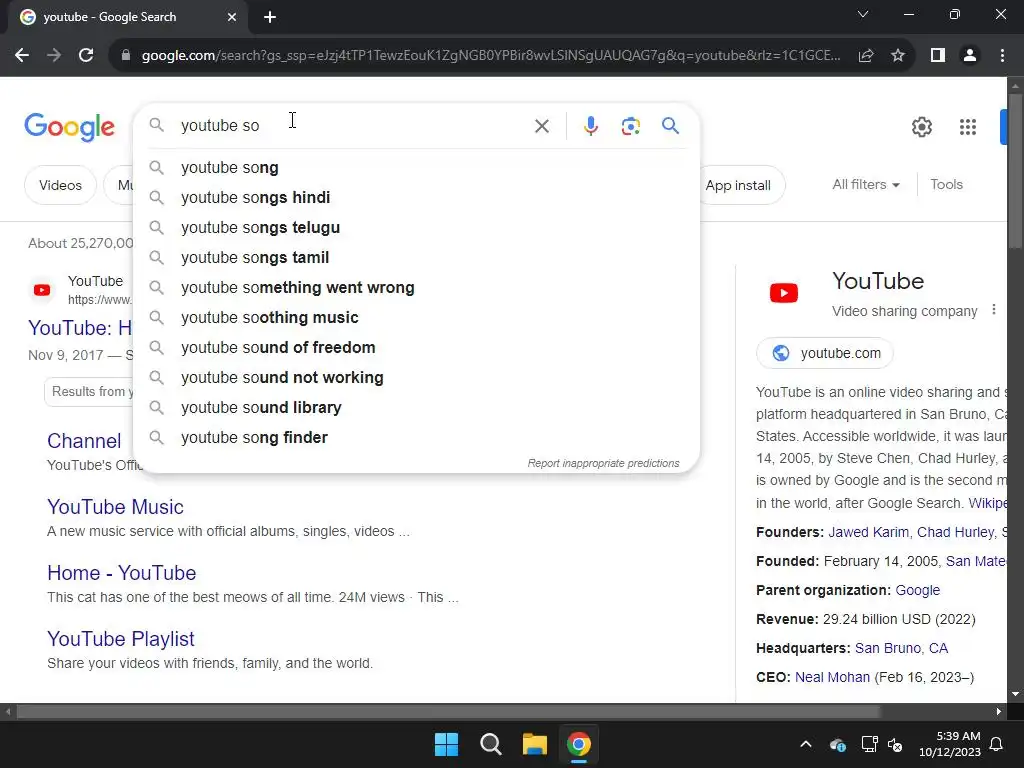The width and height of the screenshot is (1024, 768).
Task: Reload the page
Action: click(86, 56)
